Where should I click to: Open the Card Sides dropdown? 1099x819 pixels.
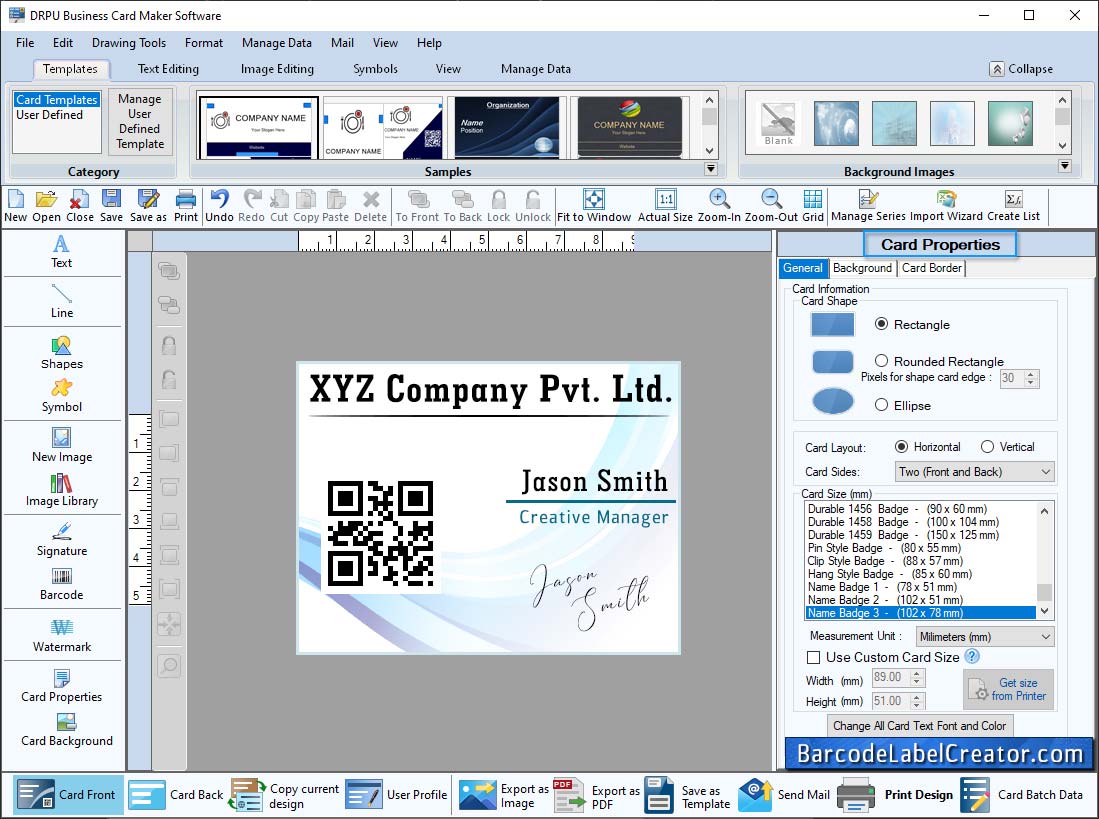(x=974, y=472)
